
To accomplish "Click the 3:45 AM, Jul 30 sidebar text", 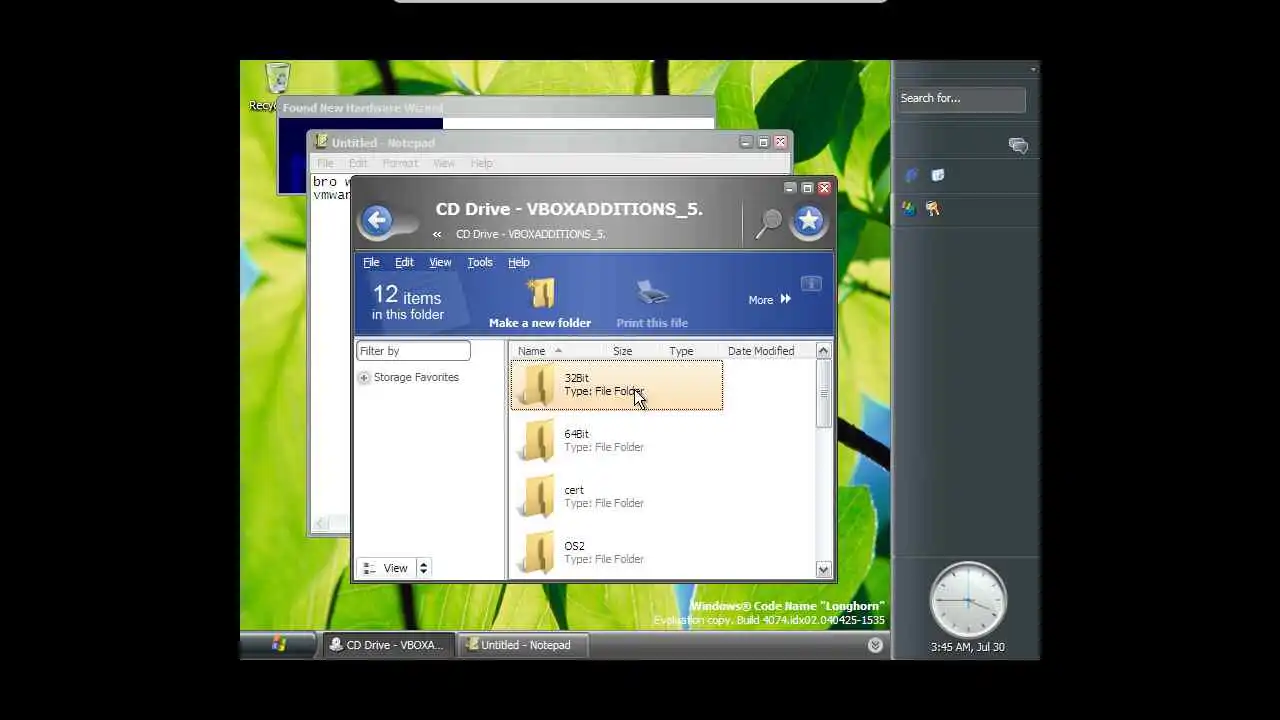I will [967, 647].
